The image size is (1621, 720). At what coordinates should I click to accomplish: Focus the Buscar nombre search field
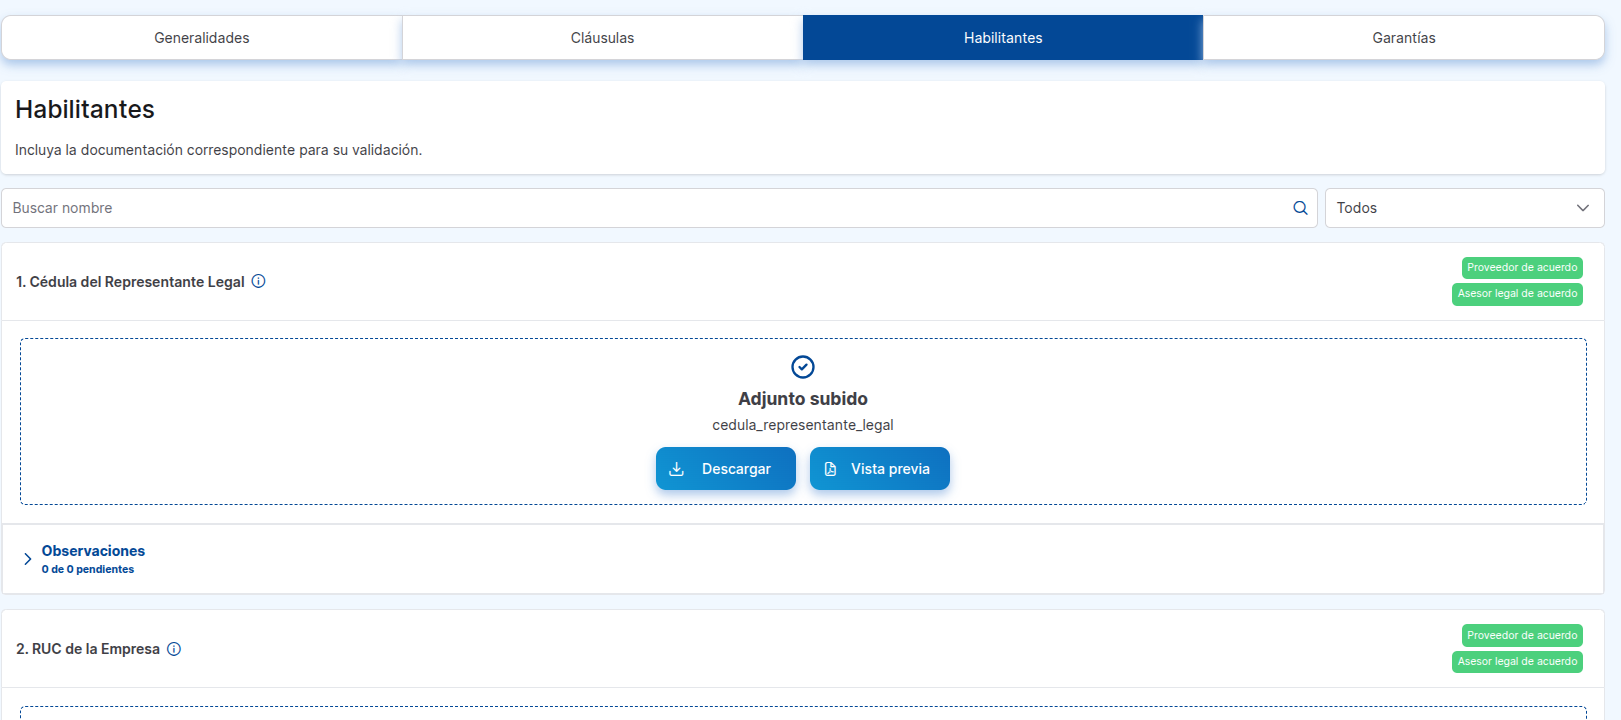click(x=640, y=208)
